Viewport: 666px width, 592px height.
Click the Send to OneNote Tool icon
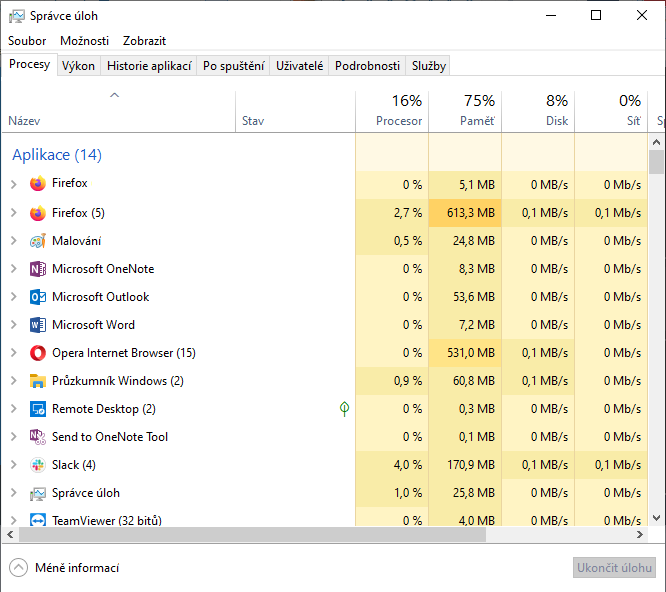(x=38, y=437)
